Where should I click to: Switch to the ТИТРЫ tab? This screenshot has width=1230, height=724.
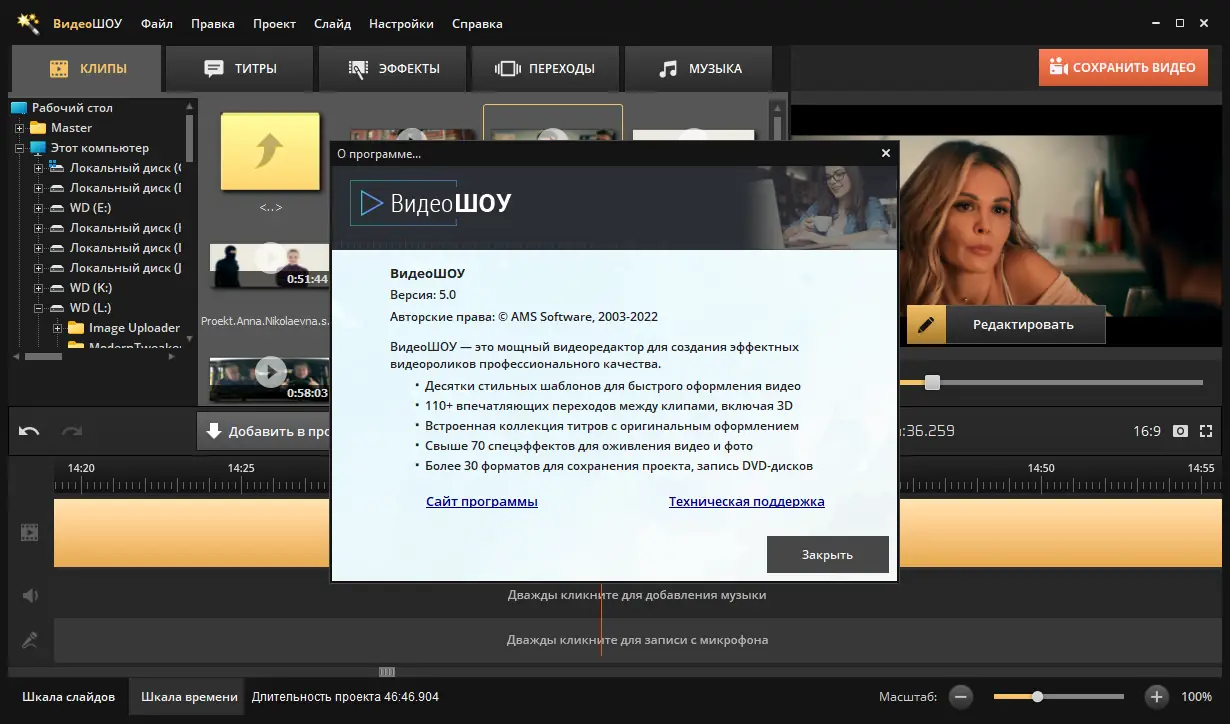[x=239, y=69]
